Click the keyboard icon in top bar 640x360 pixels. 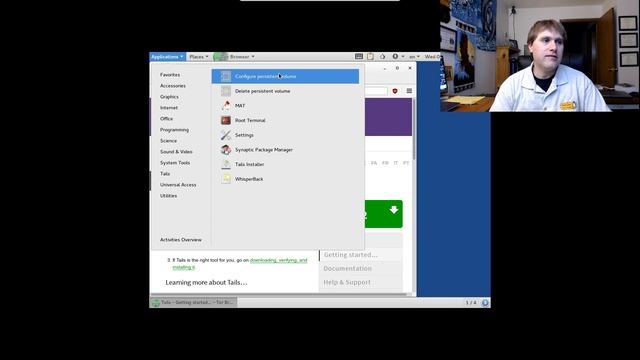[359, 56]
